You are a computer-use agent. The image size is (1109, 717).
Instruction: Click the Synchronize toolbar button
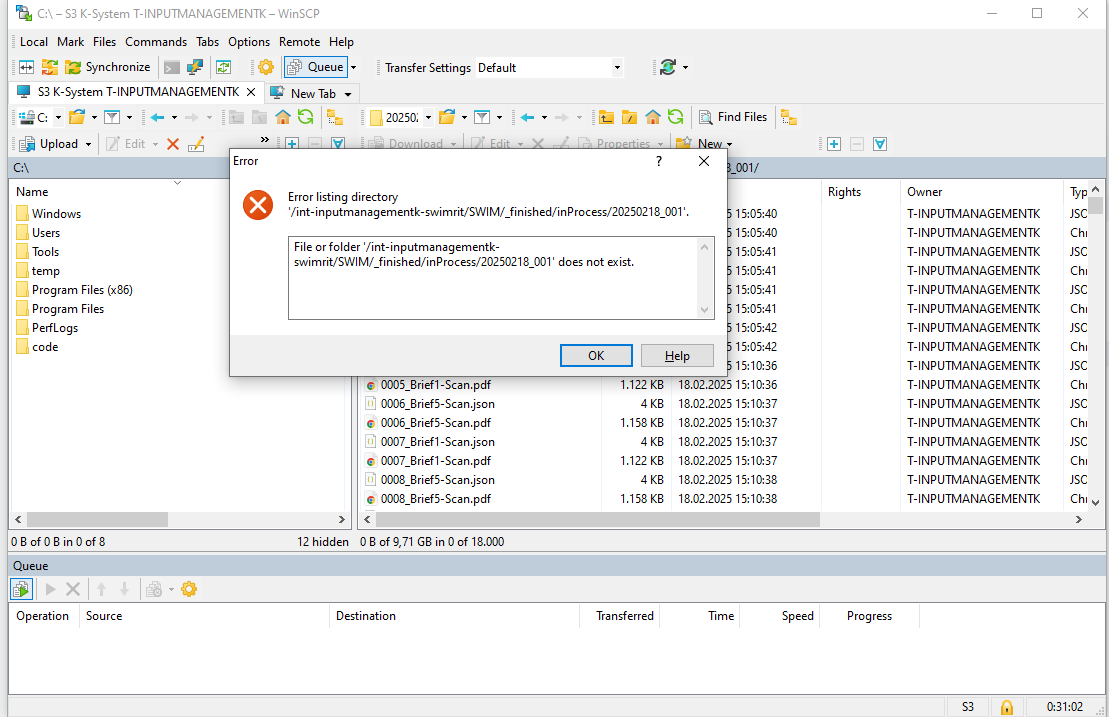point(108,67)
